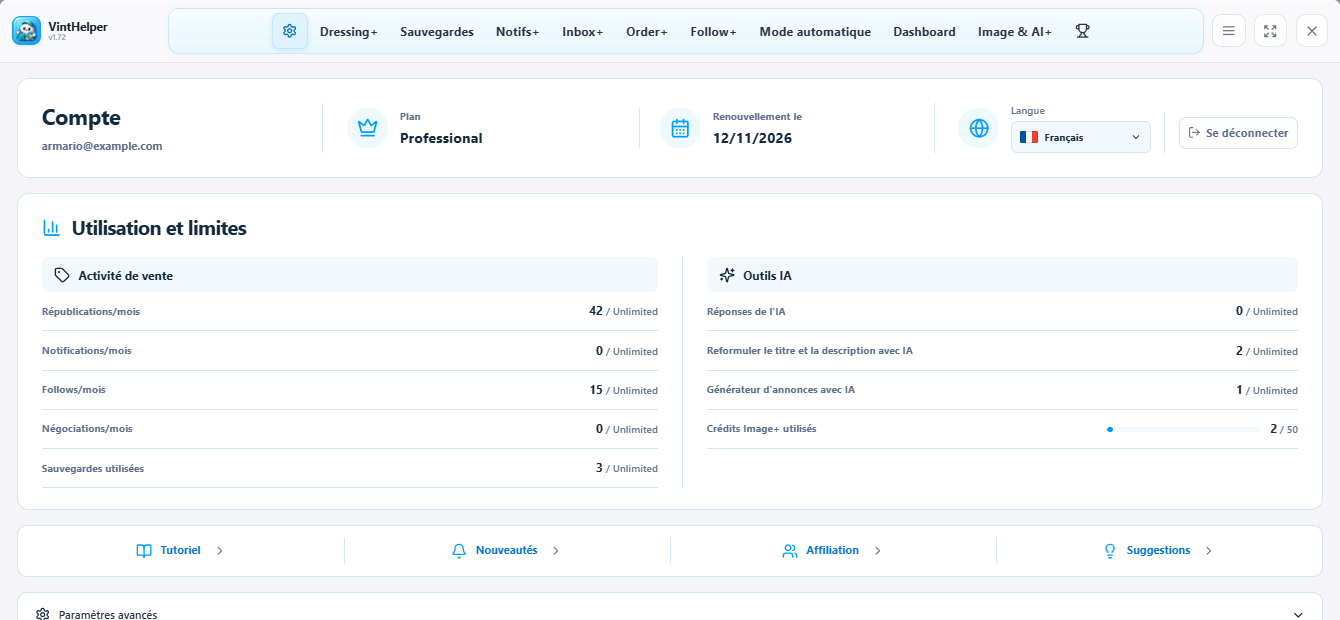This screenshot has width=1340, height=620.
Task: Go to the Image & AI+ tab
Action: 1015,32
